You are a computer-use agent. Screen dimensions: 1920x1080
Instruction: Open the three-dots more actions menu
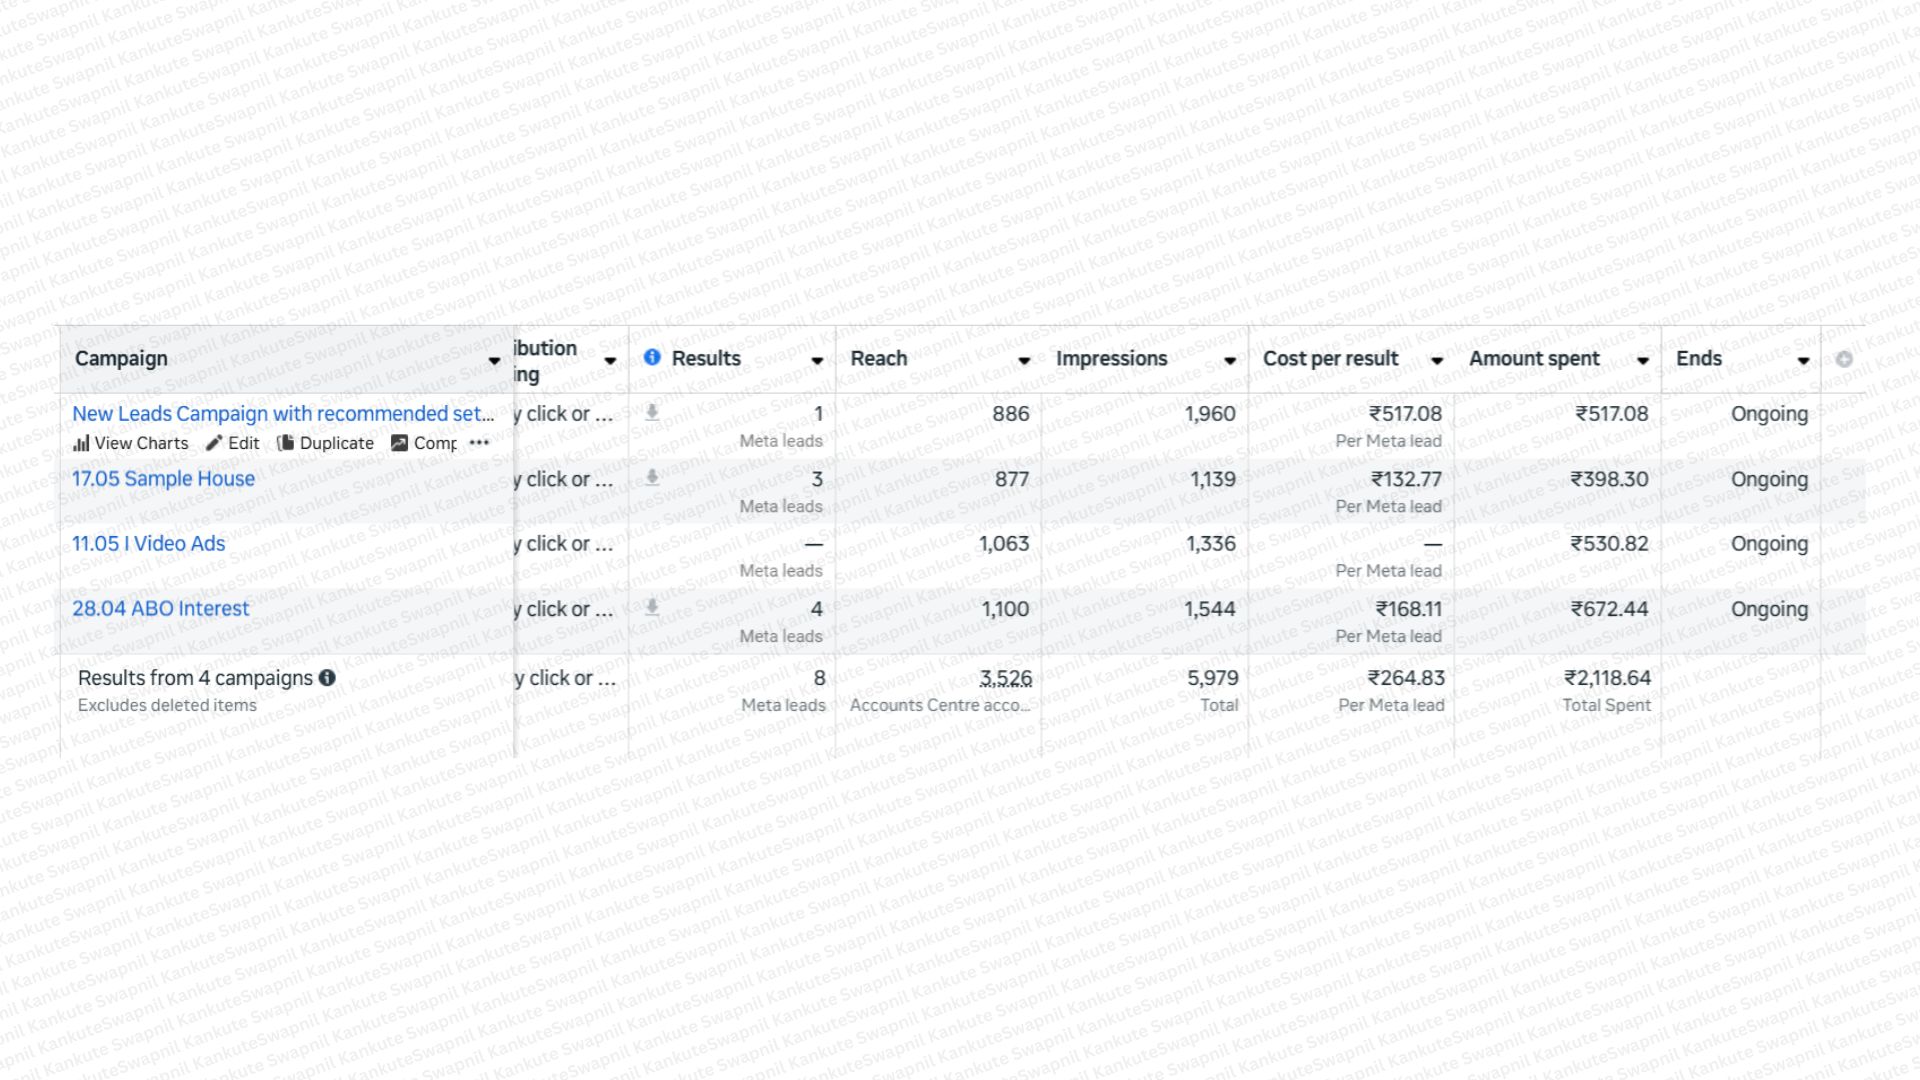(479, 443)
